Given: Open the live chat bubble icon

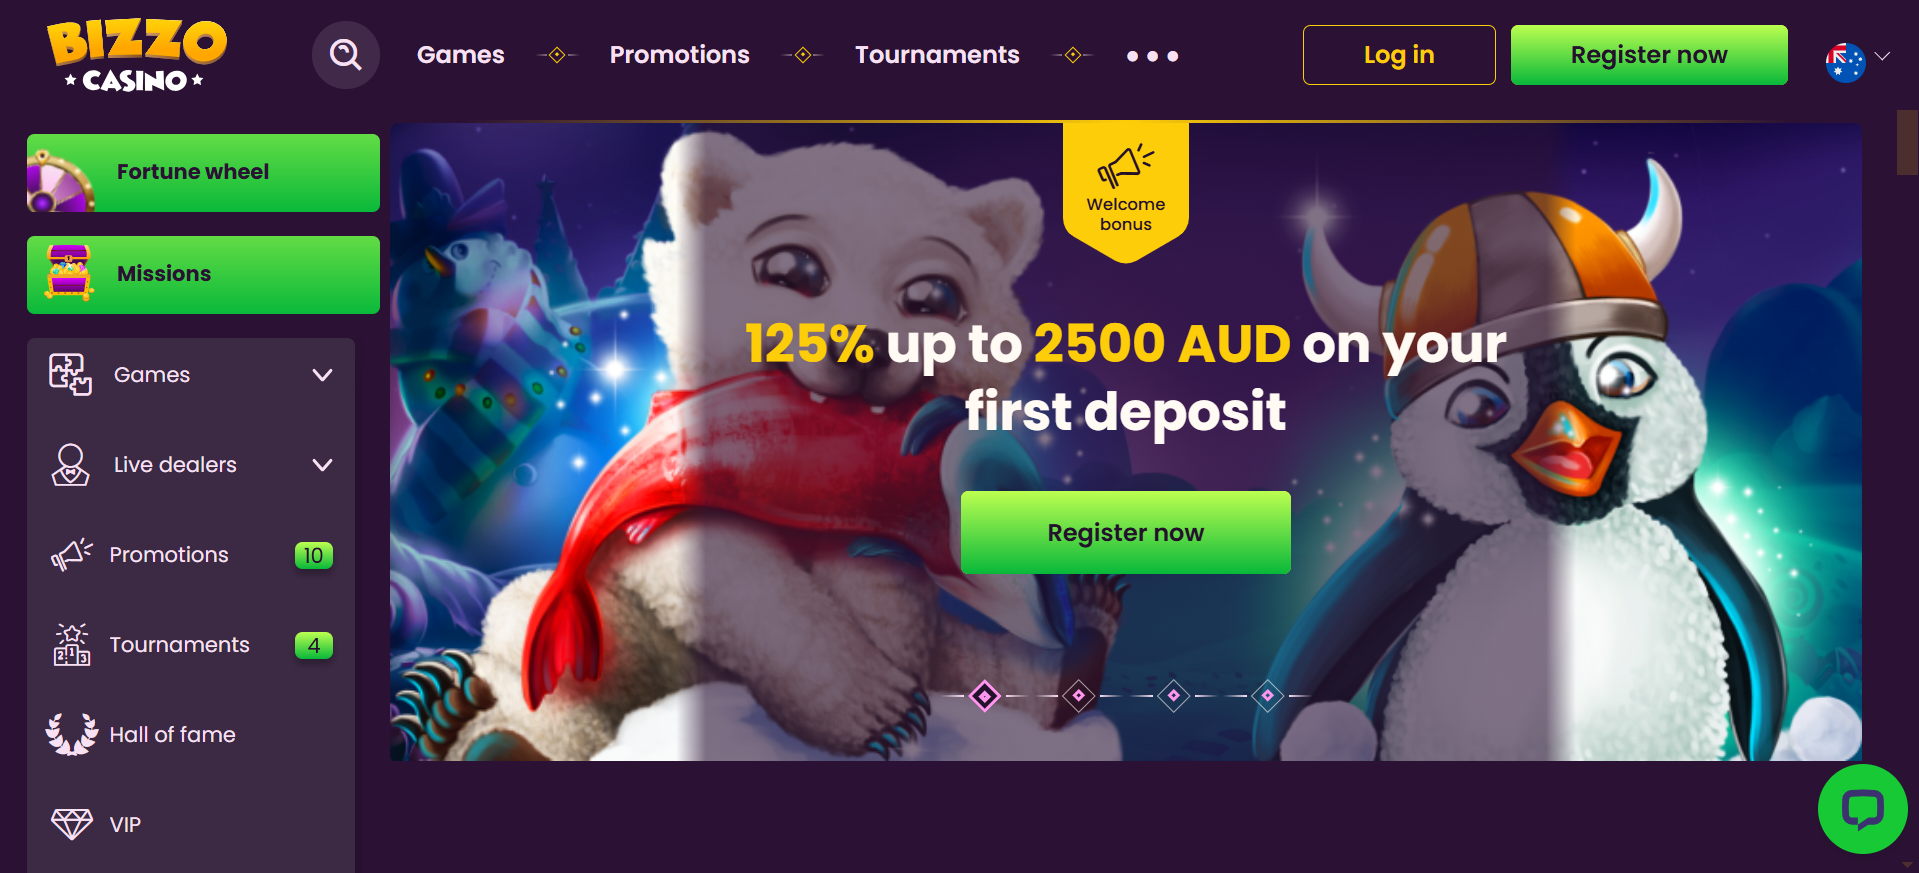Looking at the screenshot, I should tap(1862, 809).
